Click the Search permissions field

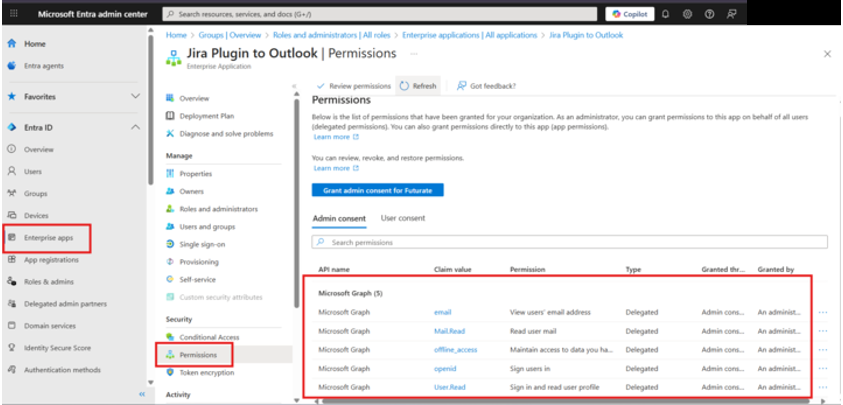[x=570, y=242]
